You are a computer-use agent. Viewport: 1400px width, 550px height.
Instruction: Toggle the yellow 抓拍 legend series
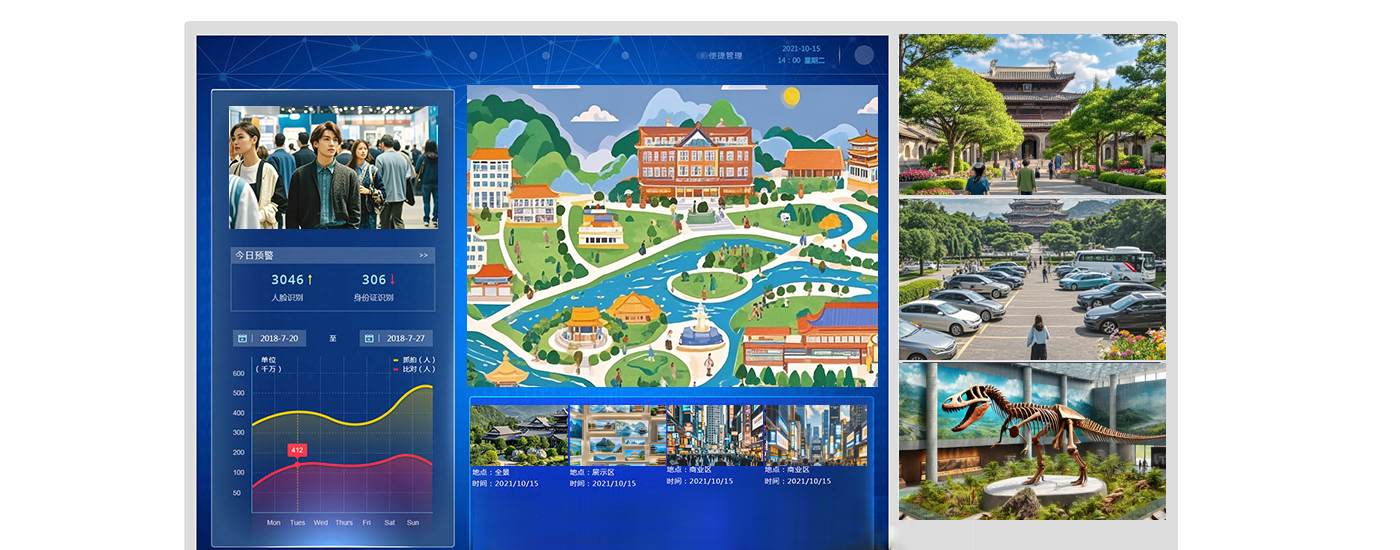(x=414, y=360)
